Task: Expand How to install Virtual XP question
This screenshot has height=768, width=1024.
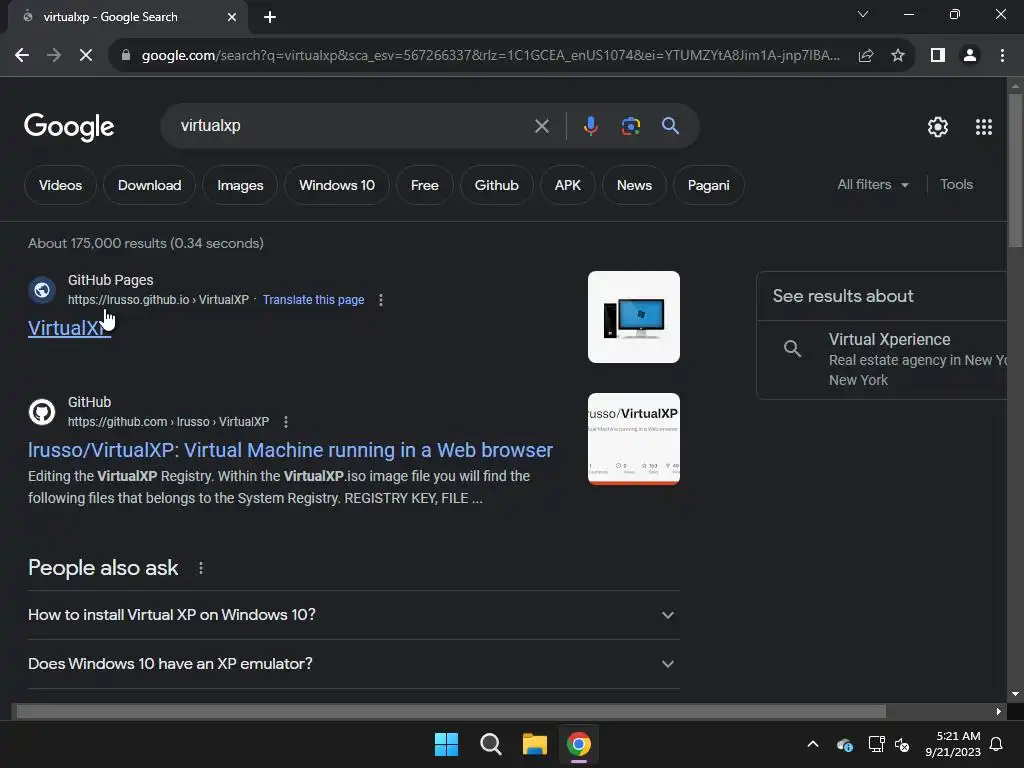Action: tap(353, 615)
